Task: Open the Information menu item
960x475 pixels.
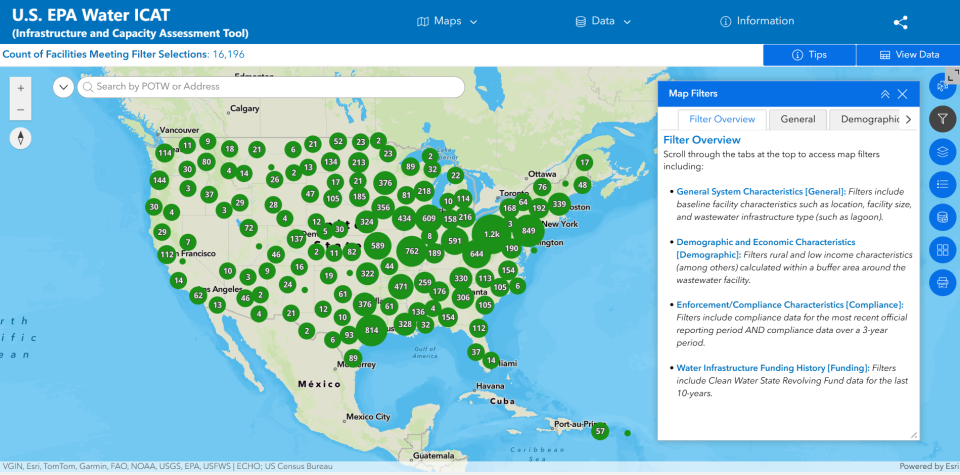Action: (x=757, y=21)
